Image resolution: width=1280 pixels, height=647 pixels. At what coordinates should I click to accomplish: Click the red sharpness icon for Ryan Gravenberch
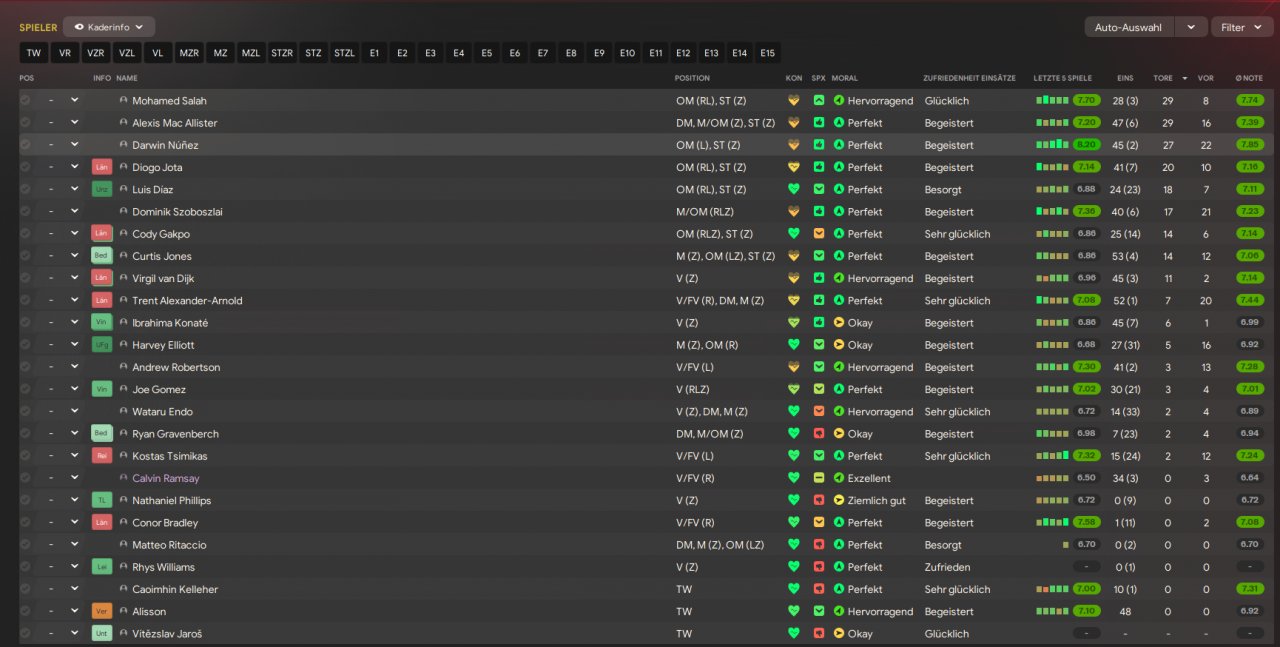point(819,434)
